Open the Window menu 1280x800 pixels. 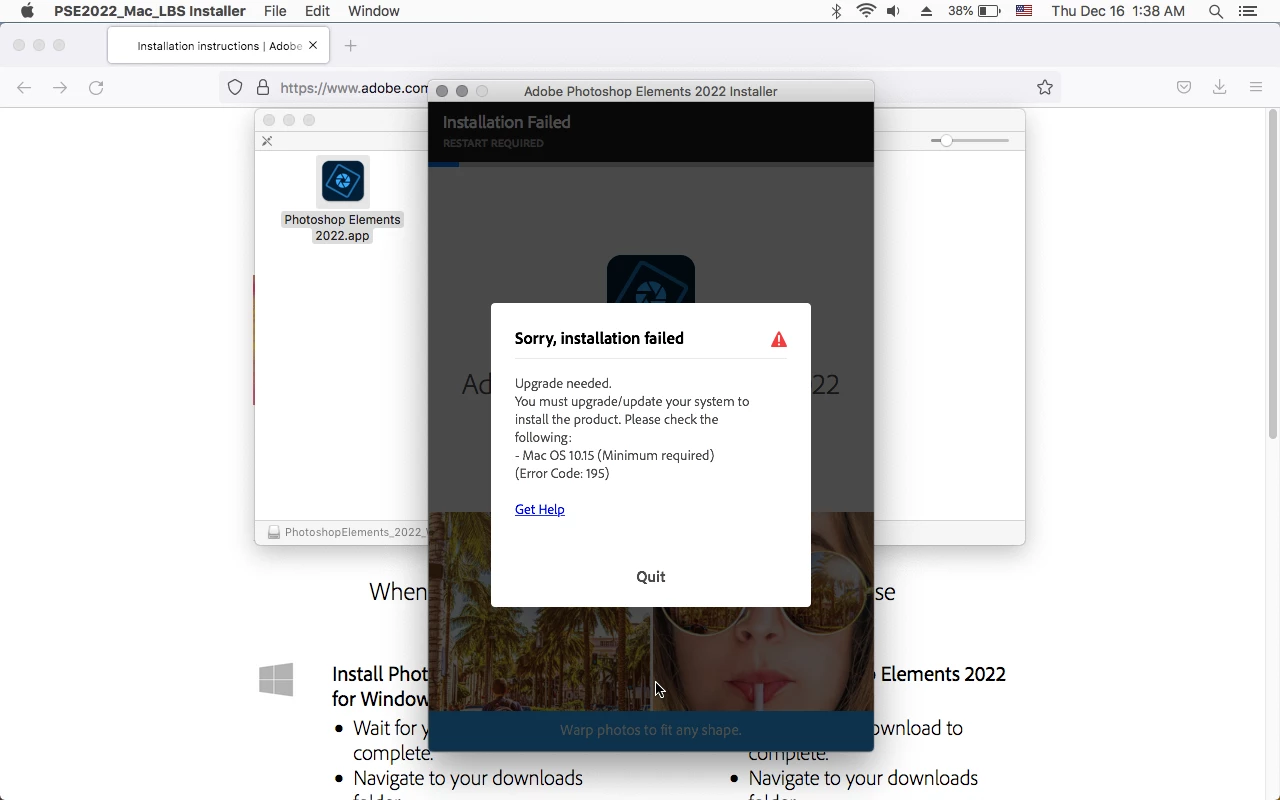point(374,11)
